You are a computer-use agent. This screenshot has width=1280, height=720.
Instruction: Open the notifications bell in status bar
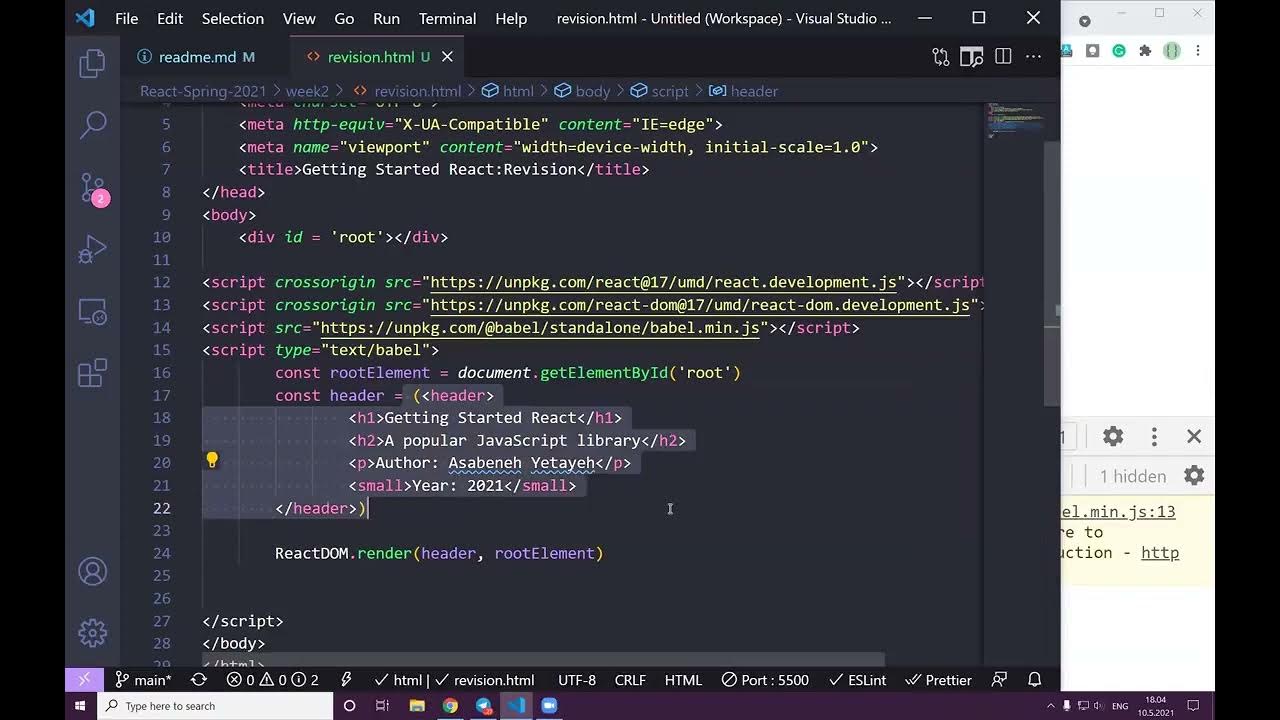tap(1035, 680)
